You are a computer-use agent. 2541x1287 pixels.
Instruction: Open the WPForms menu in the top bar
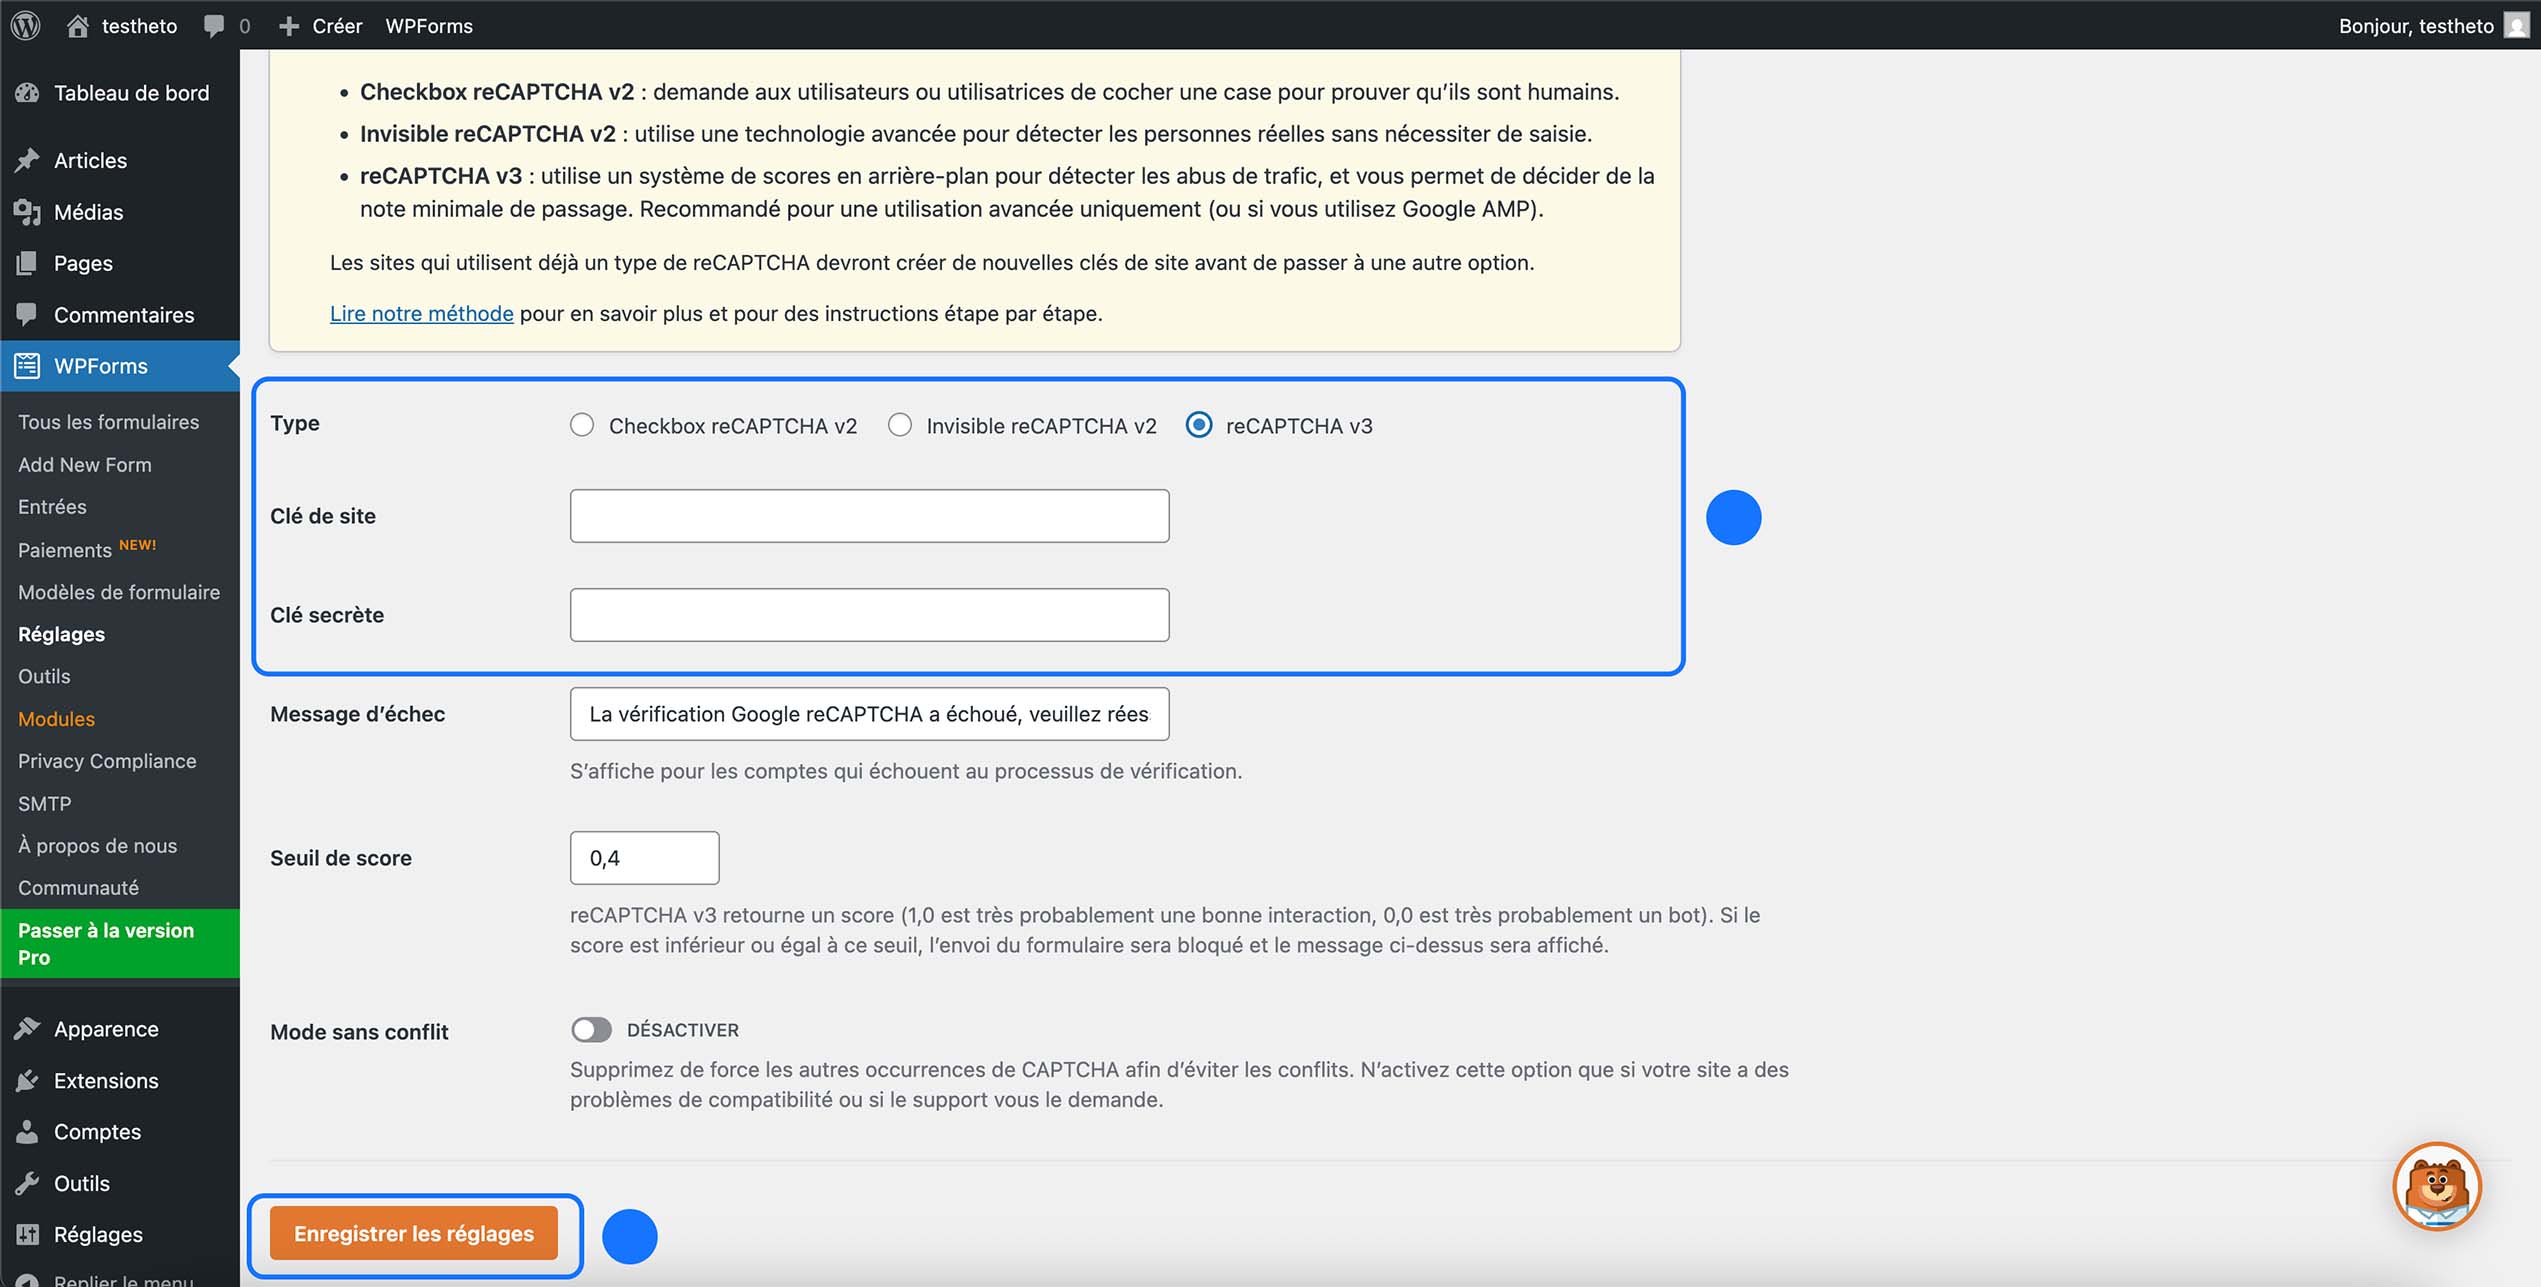428,25
